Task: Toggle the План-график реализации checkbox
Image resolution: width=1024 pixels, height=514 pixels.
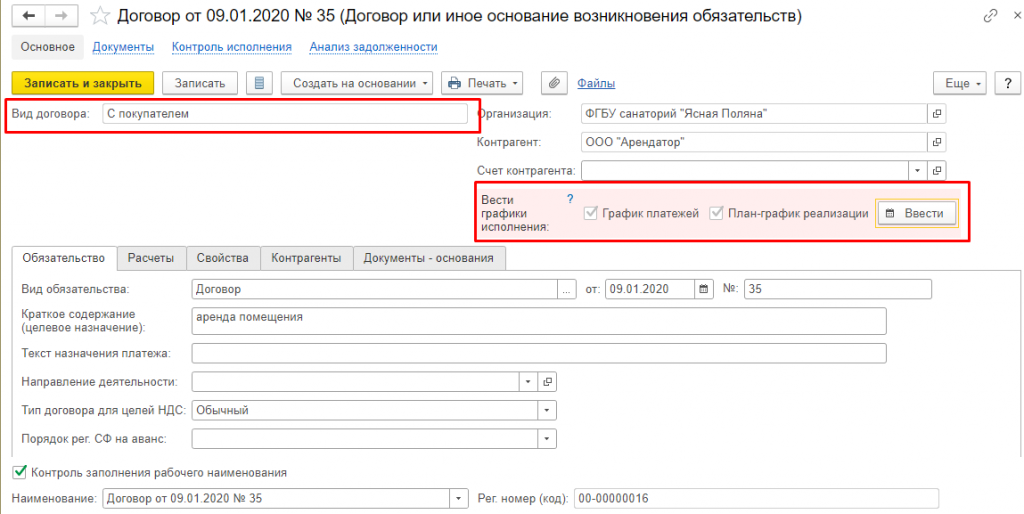Action: (x=716, y=213)
